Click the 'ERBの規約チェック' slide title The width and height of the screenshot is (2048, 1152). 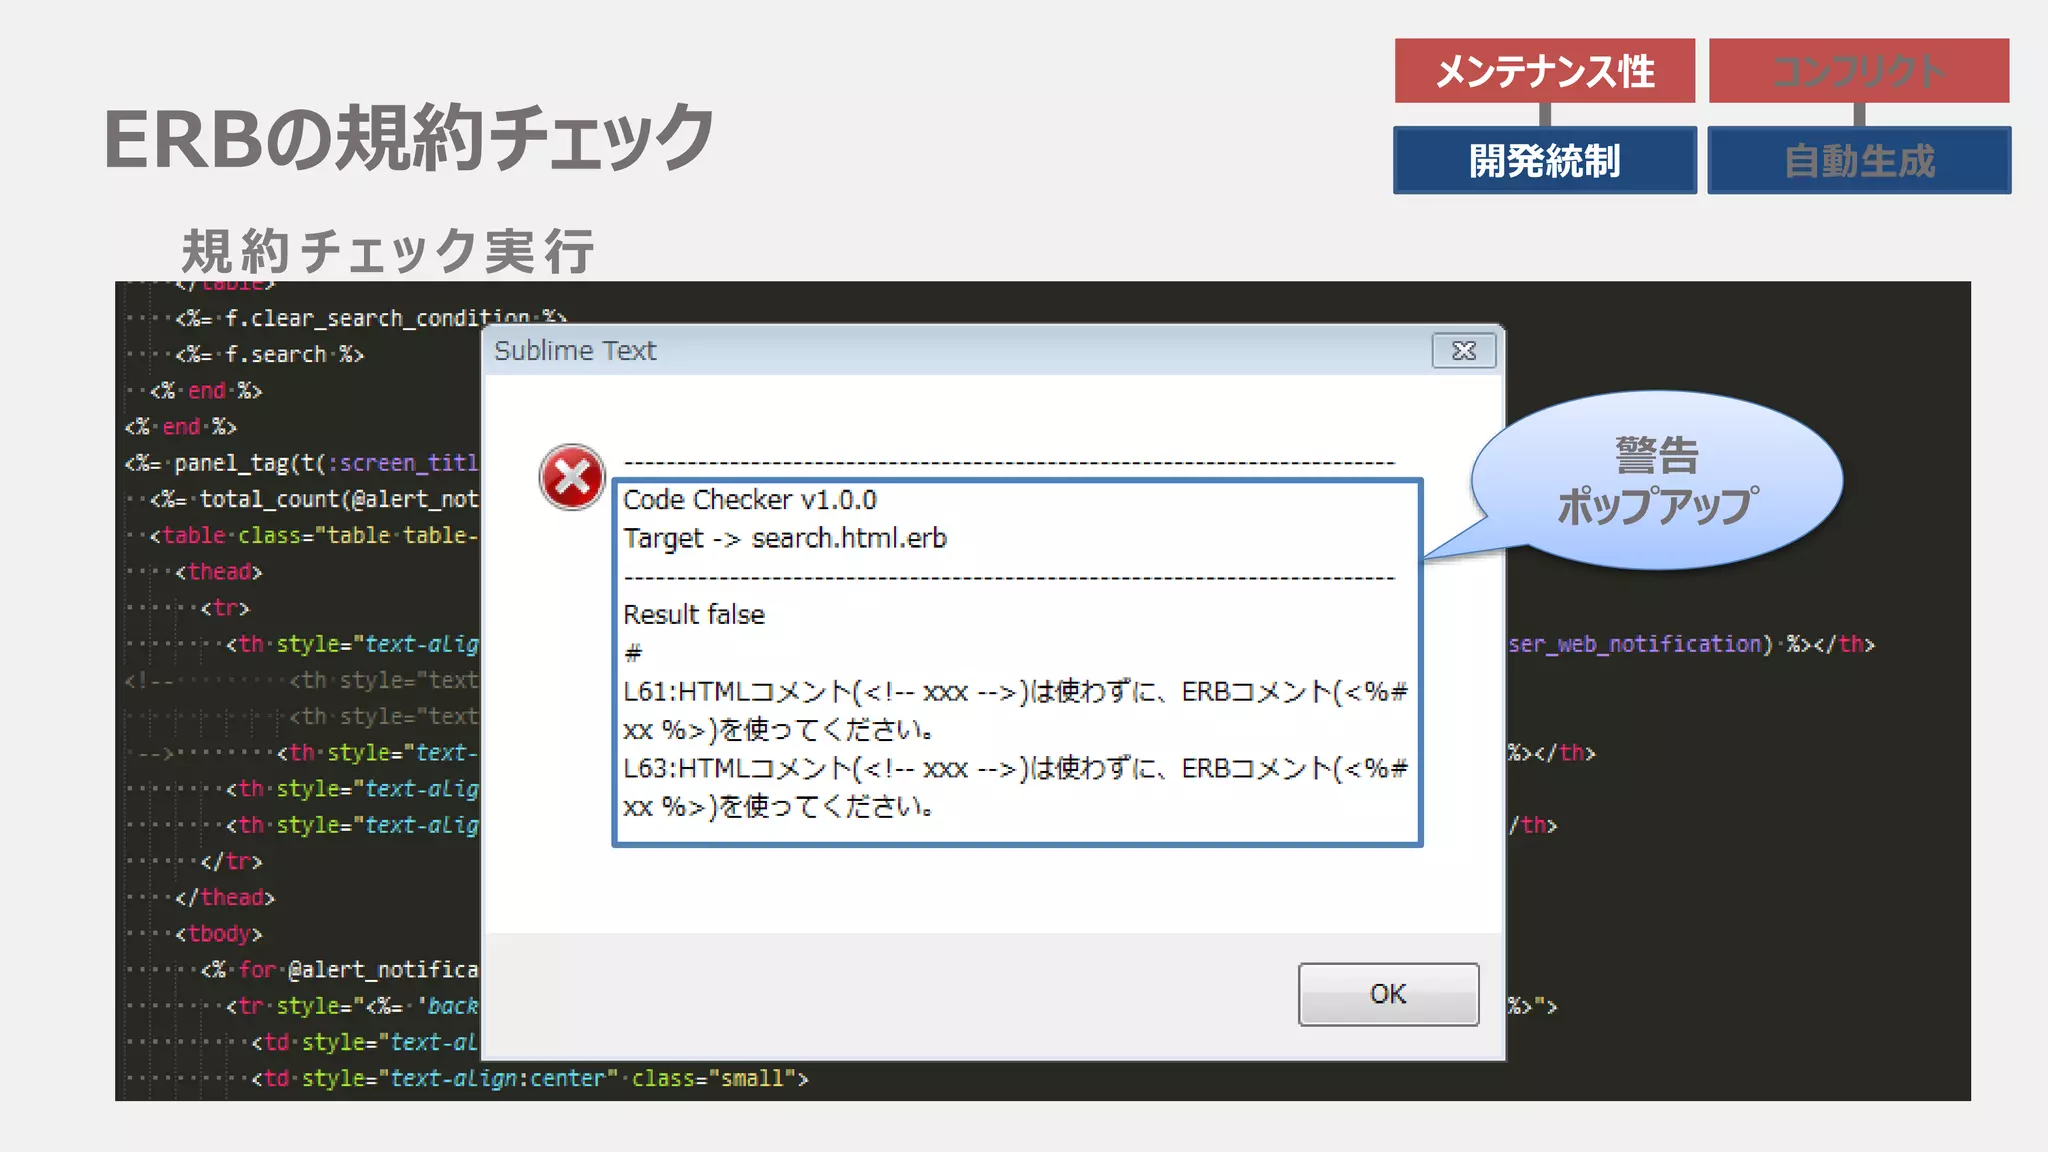[409, 138]
